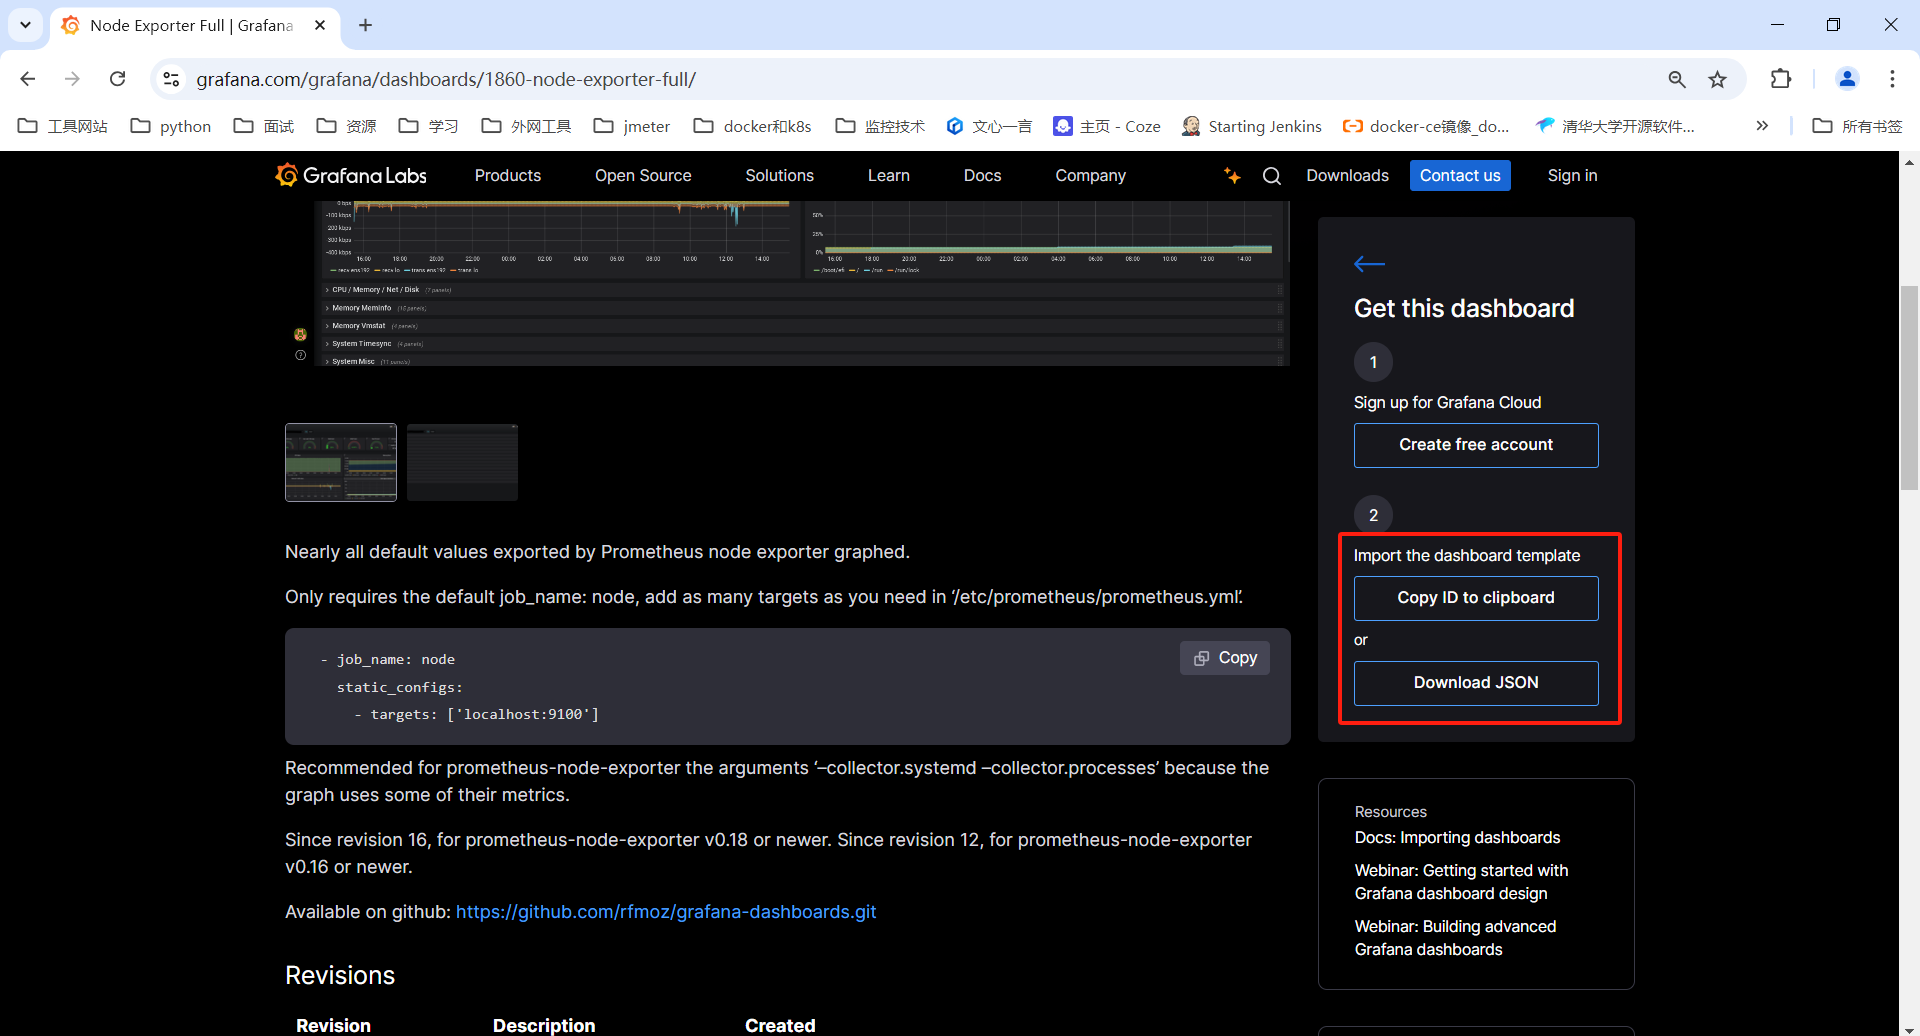
Task: Click the back arrow above Get this dashboard
Action: point(1368,264)
